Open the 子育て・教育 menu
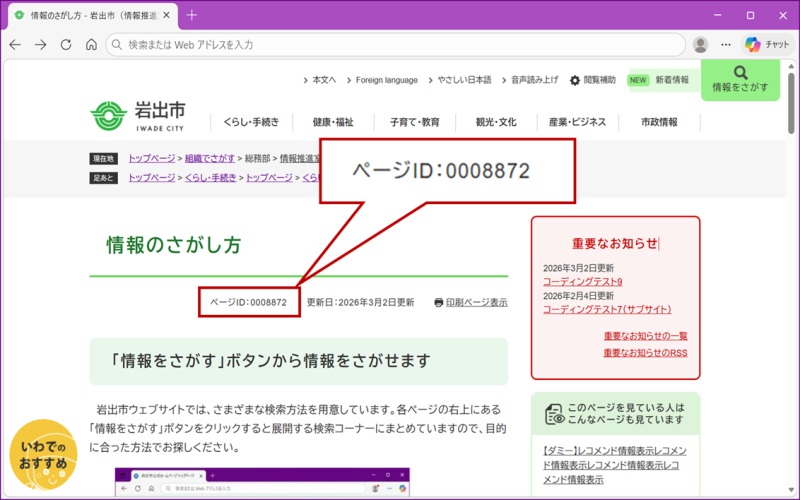This screenshot has width=800, height=500. pyautogui.click(x=415, y=122)
